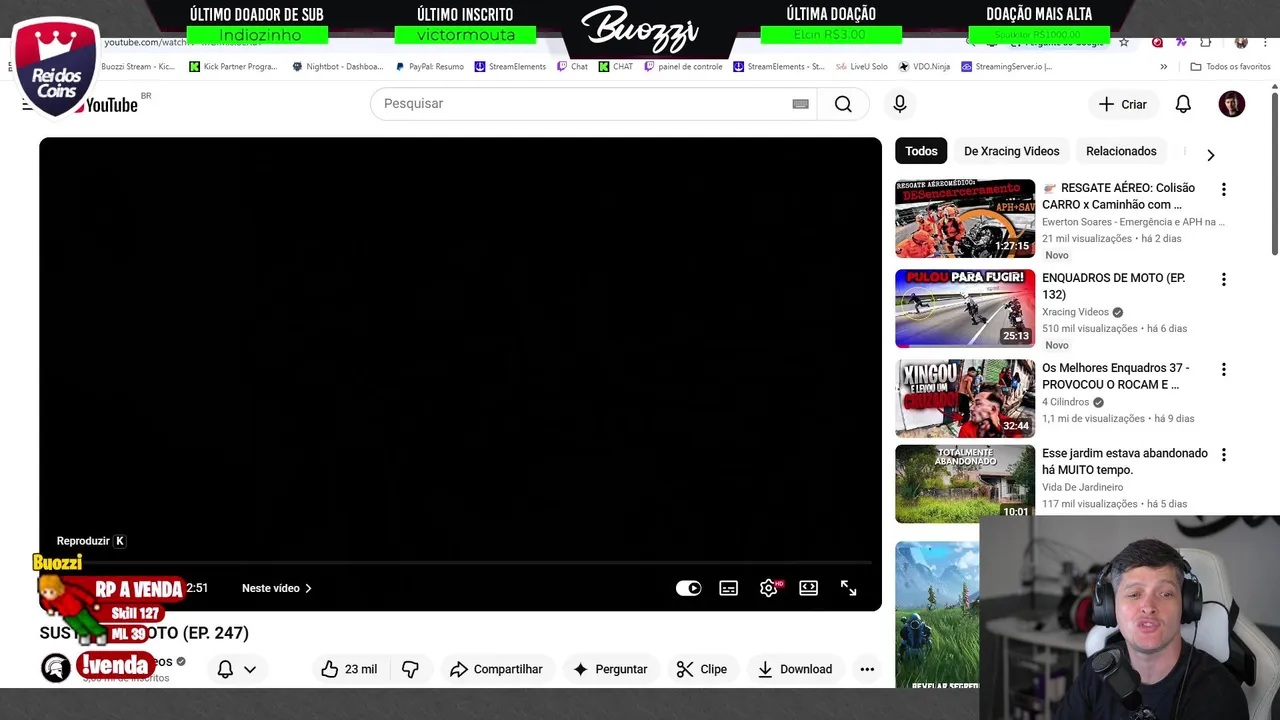
Task: Open options for ENQUADROS DE MOTO video
Action: (1223, 279)
